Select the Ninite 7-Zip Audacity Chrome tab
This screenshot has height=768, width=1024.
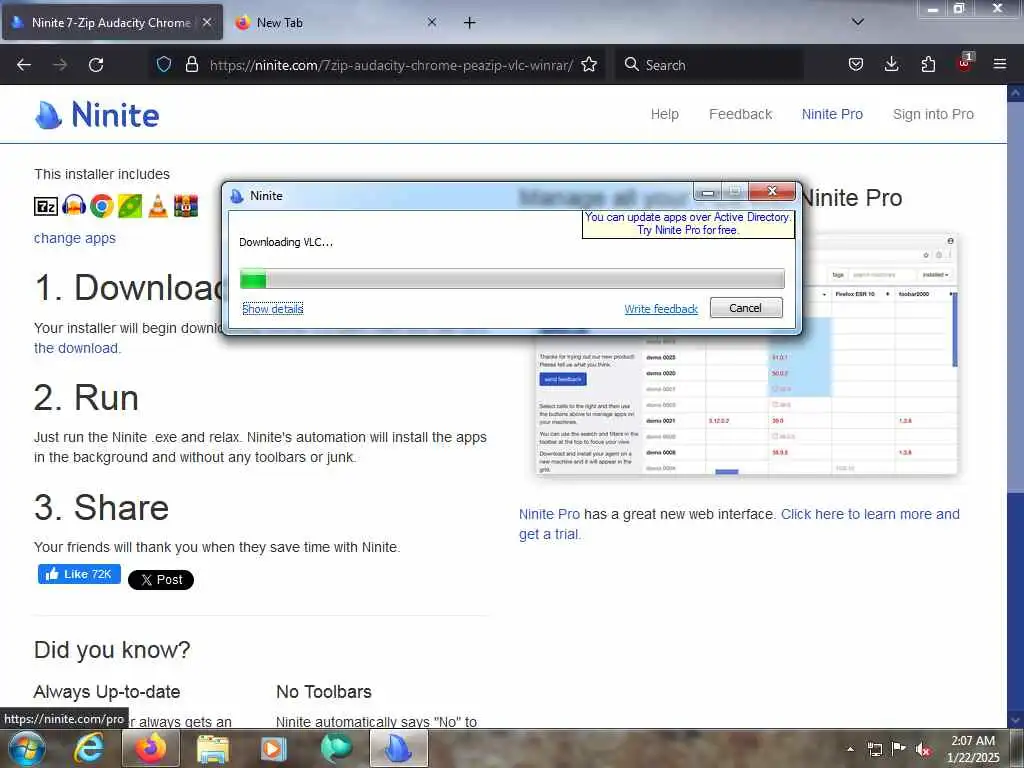coord(112,23)
